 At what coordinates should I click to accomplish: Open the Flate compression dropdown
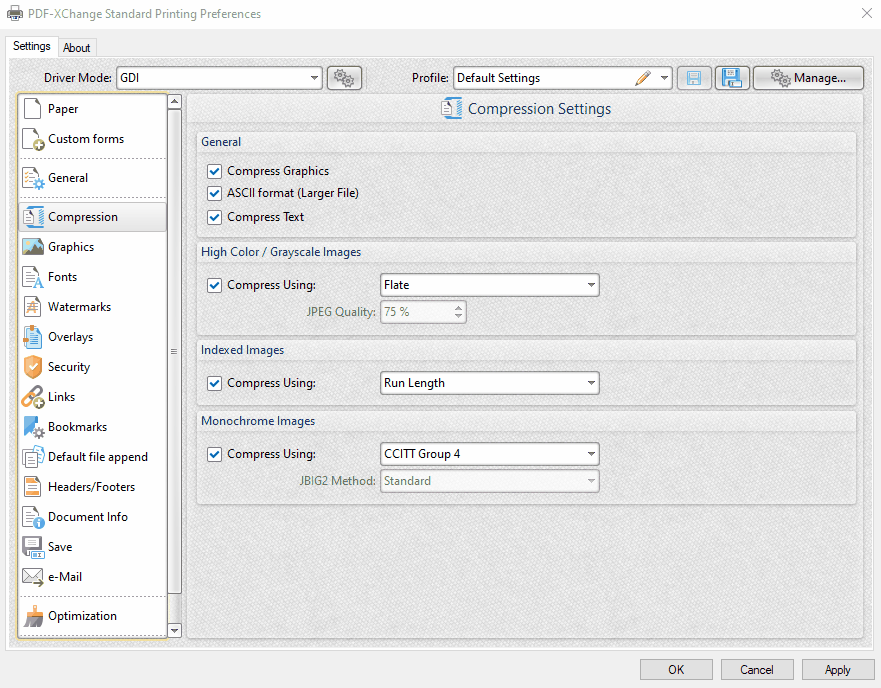point(489,285)
